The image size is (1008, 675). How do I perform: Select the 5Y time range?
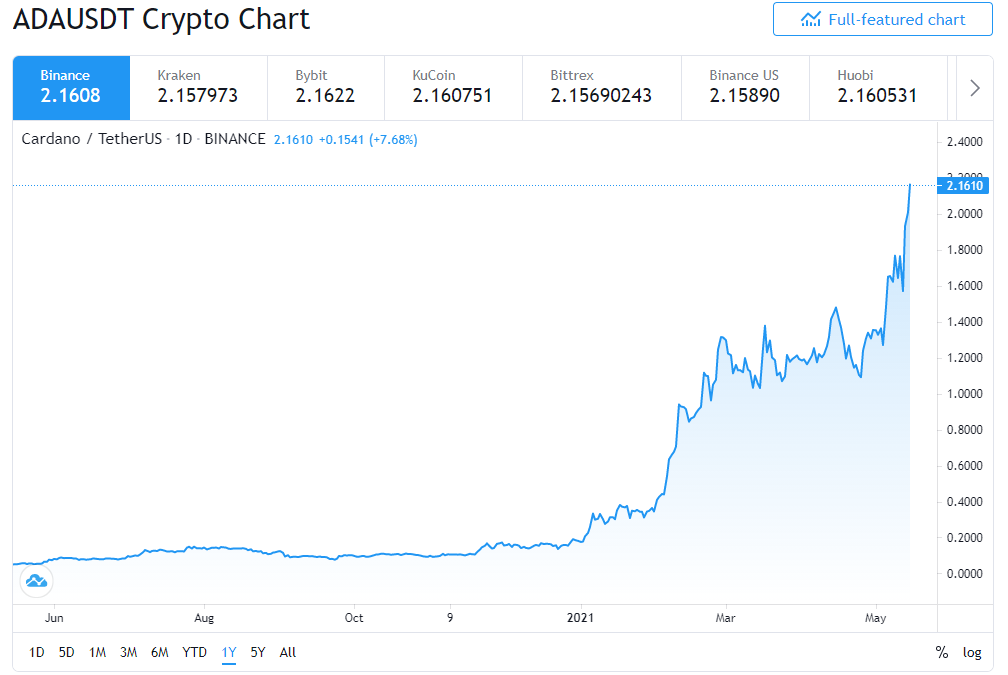(258, 652)
